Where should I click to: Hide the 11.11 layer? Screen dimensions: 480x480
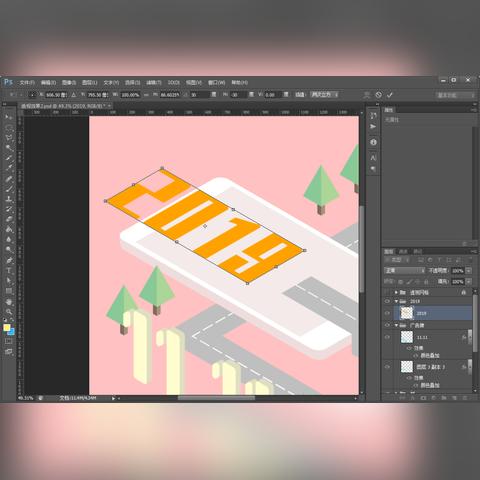click(387, 337)
